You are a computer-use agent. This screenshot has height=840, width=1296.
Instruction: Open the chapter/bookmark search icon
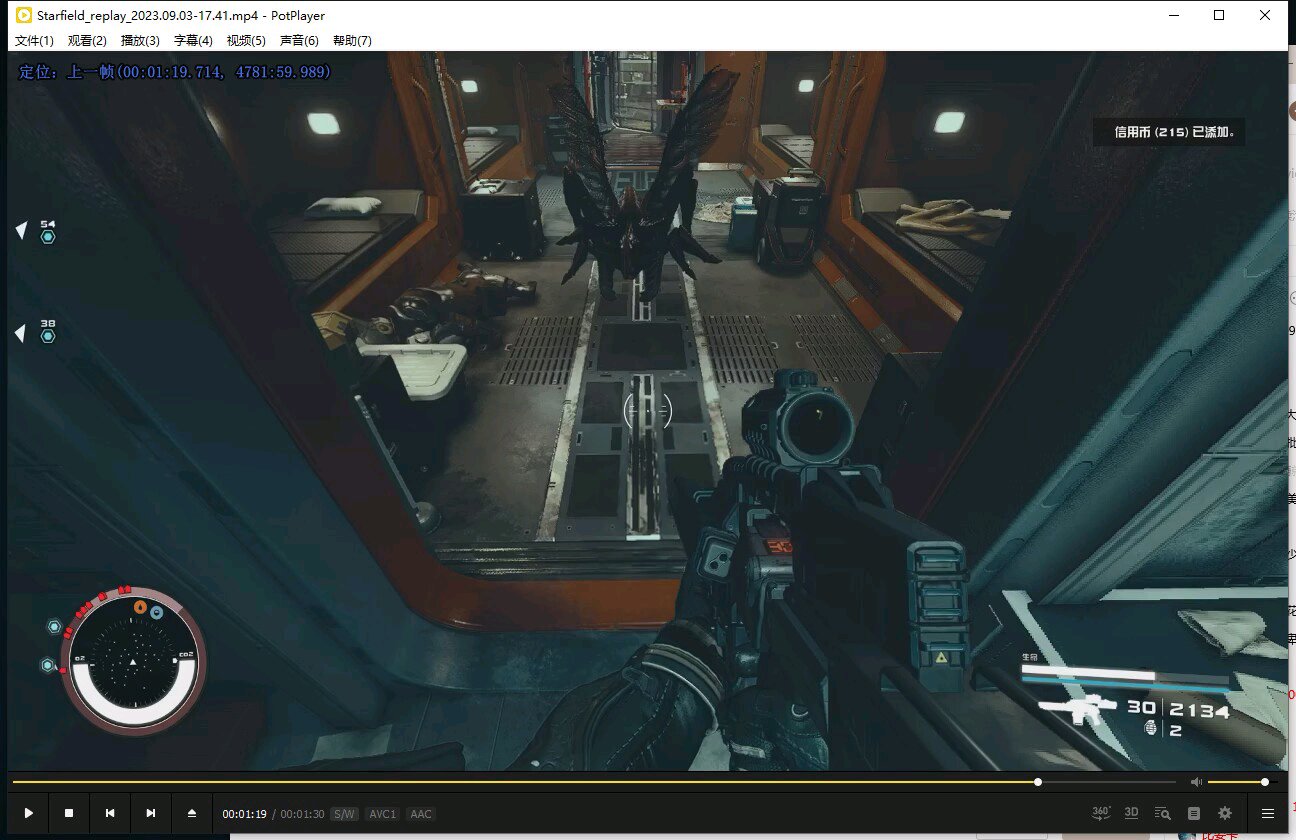(1162, 813)
